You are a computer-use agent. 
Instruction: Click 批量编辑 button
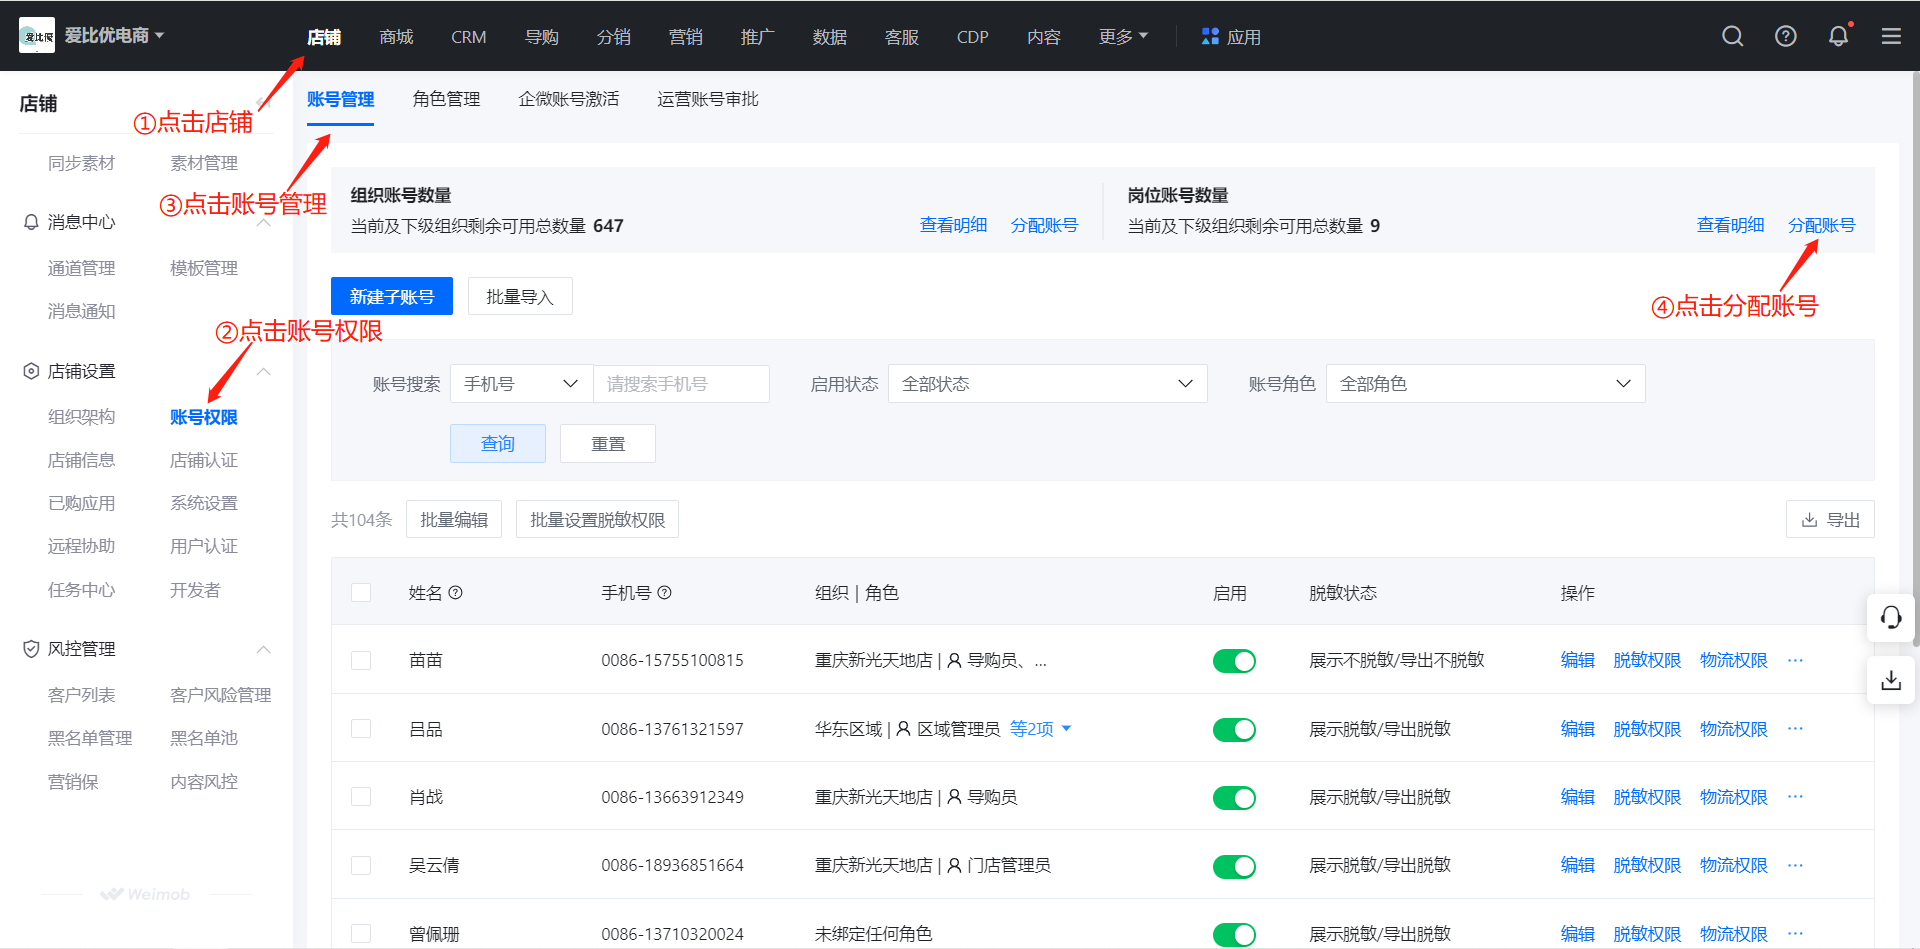pyautogui.click(x=454, y=520)
